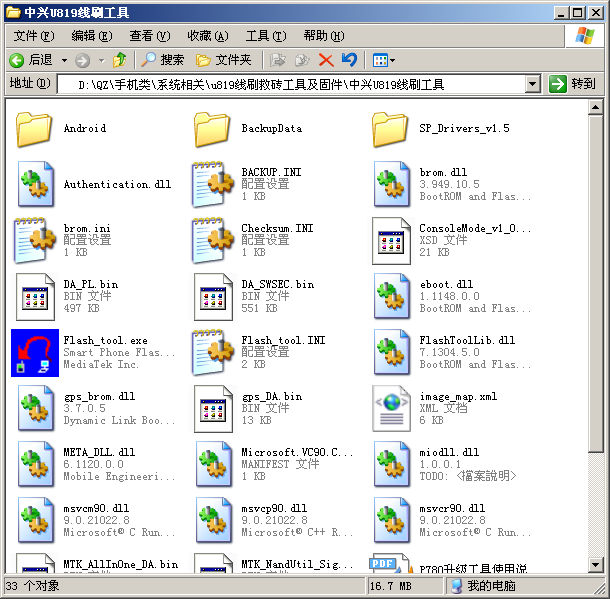
Task: Click the scrollbar down arrow
Action: (x=595, y=565)
